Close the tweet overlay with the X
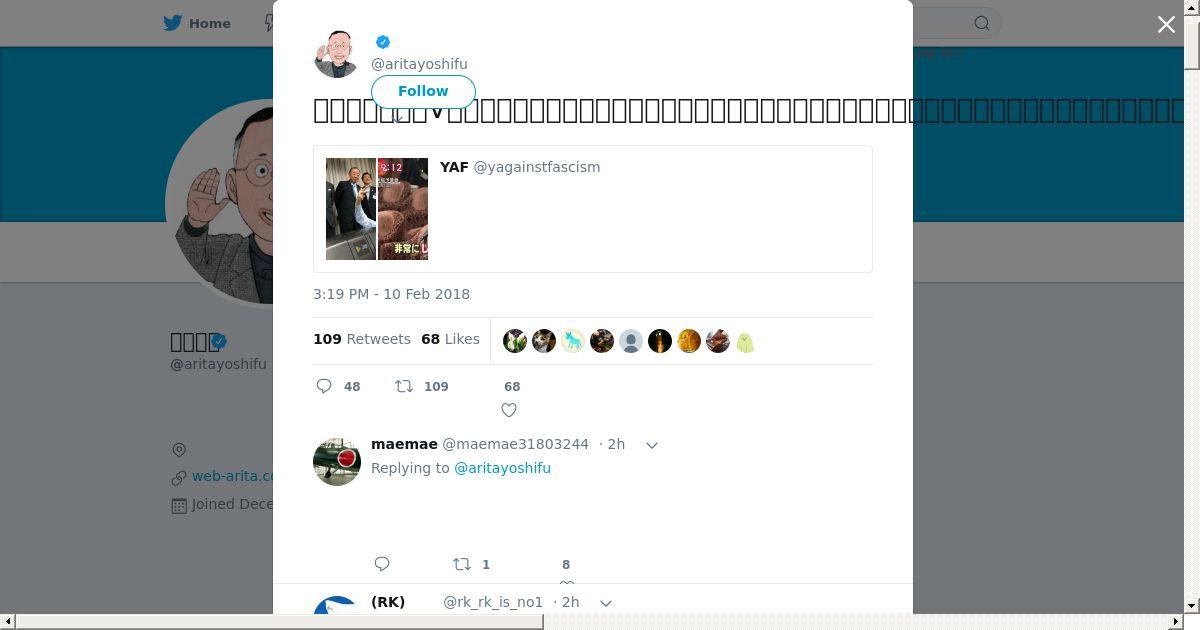 click(x=1166, y=24)
